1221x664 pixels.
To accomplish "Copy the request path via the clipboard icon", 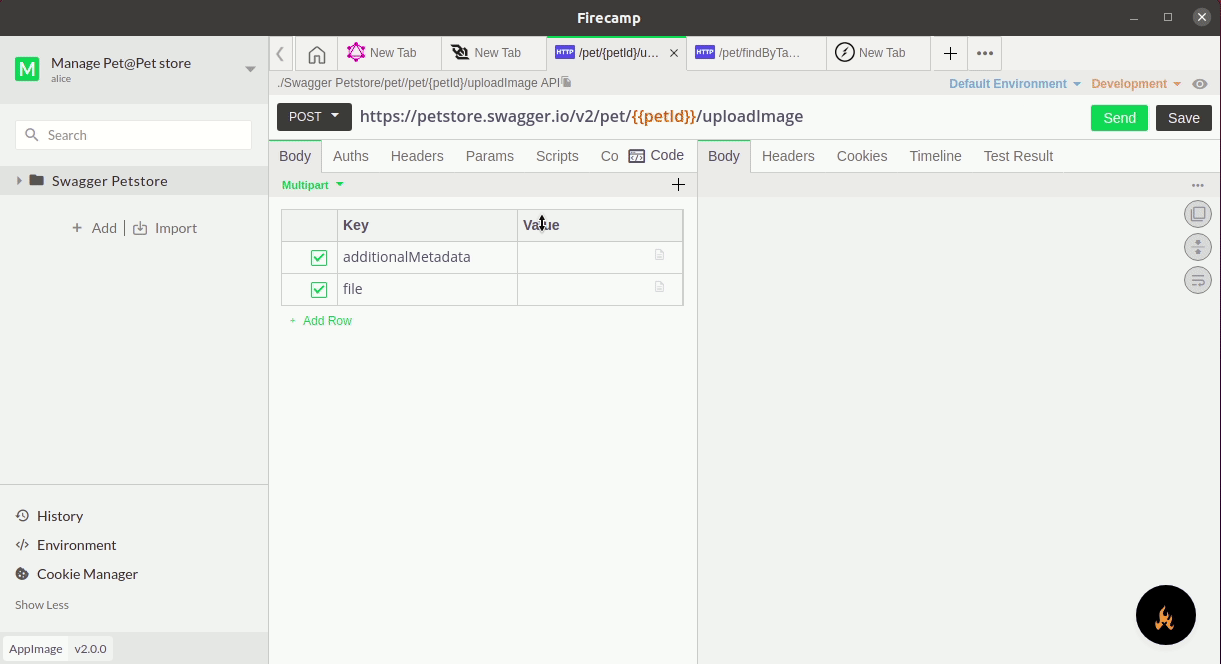I will coord(566,83).
